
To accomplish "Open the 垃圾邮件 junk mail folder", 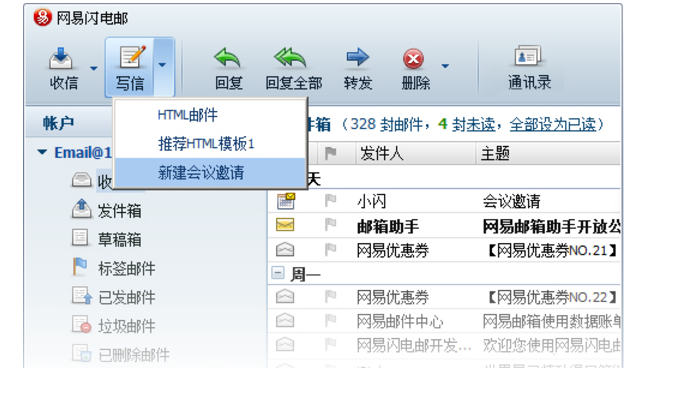I will click(126, 326).
